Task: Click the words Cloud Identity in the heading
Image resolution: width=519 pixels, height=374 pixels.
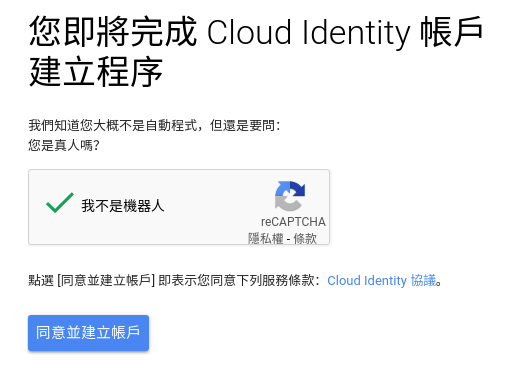Action: (309, 33)
